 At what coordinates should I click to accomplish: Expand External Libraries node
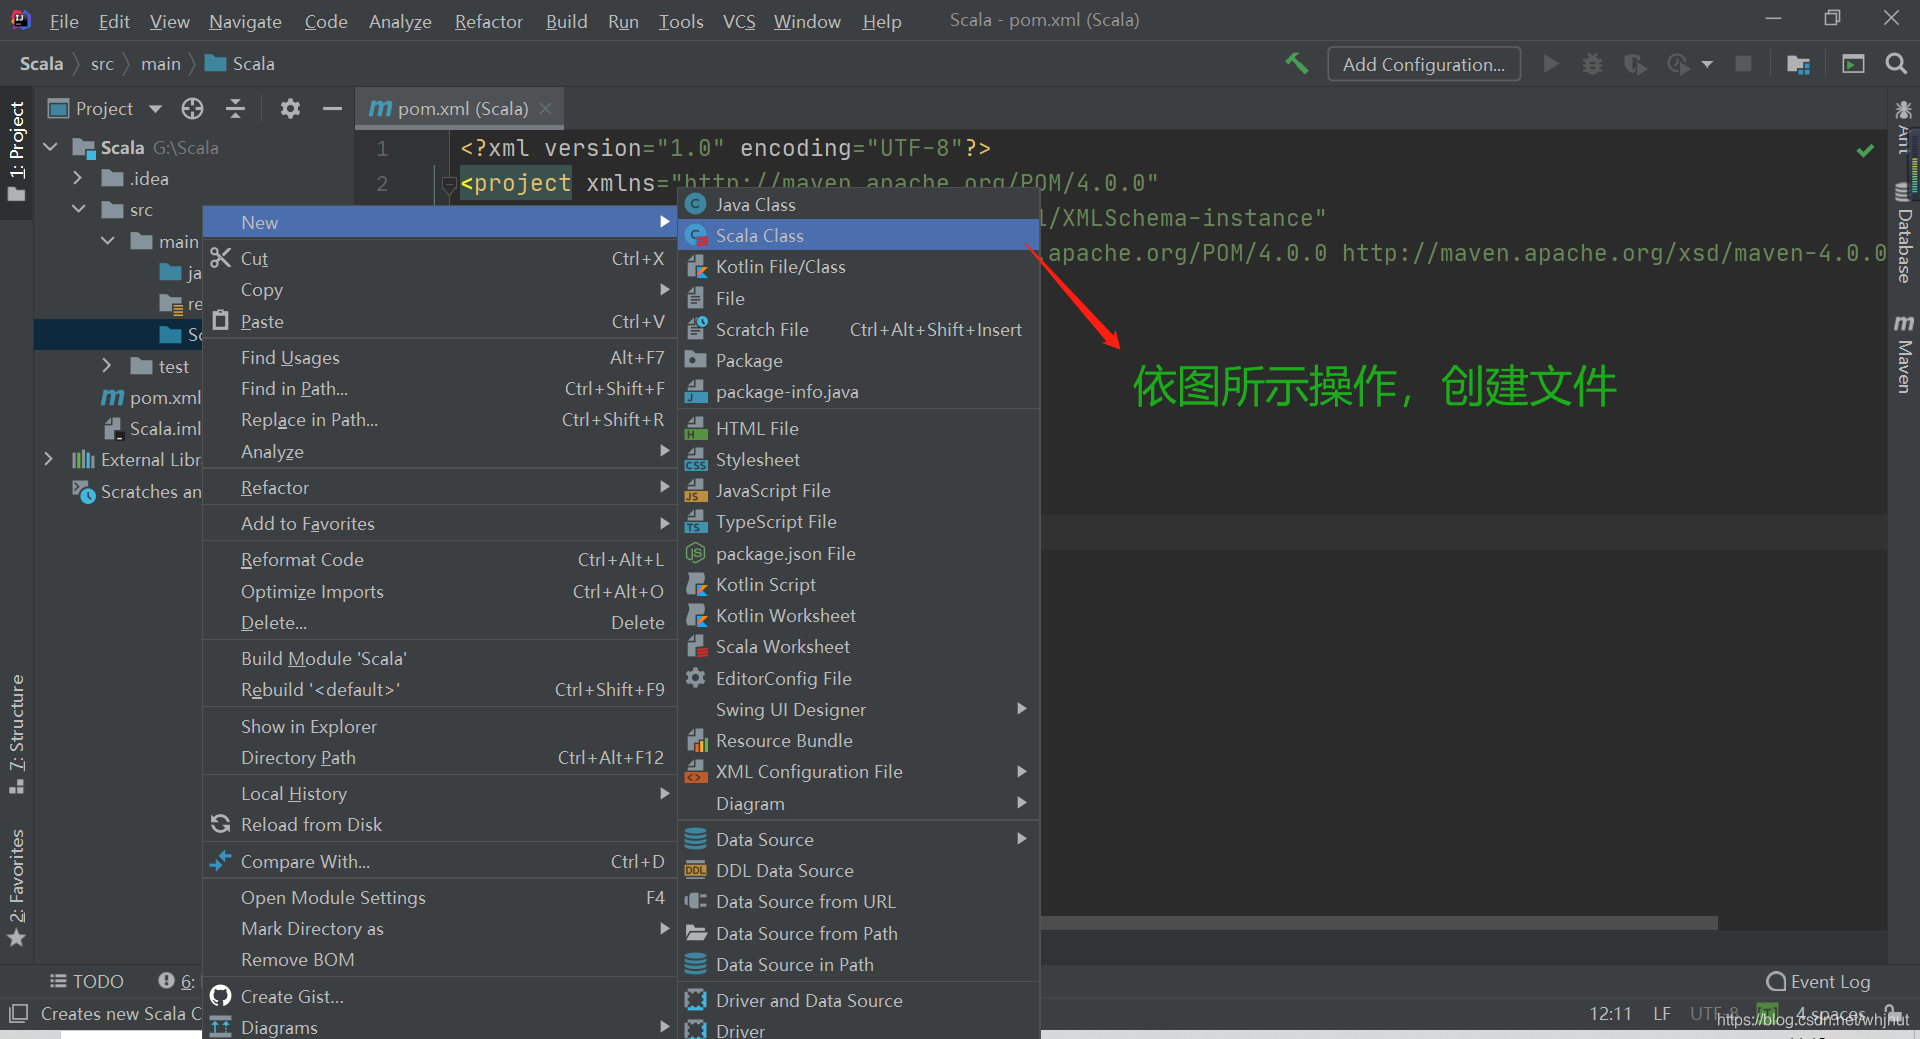point(49,459)
